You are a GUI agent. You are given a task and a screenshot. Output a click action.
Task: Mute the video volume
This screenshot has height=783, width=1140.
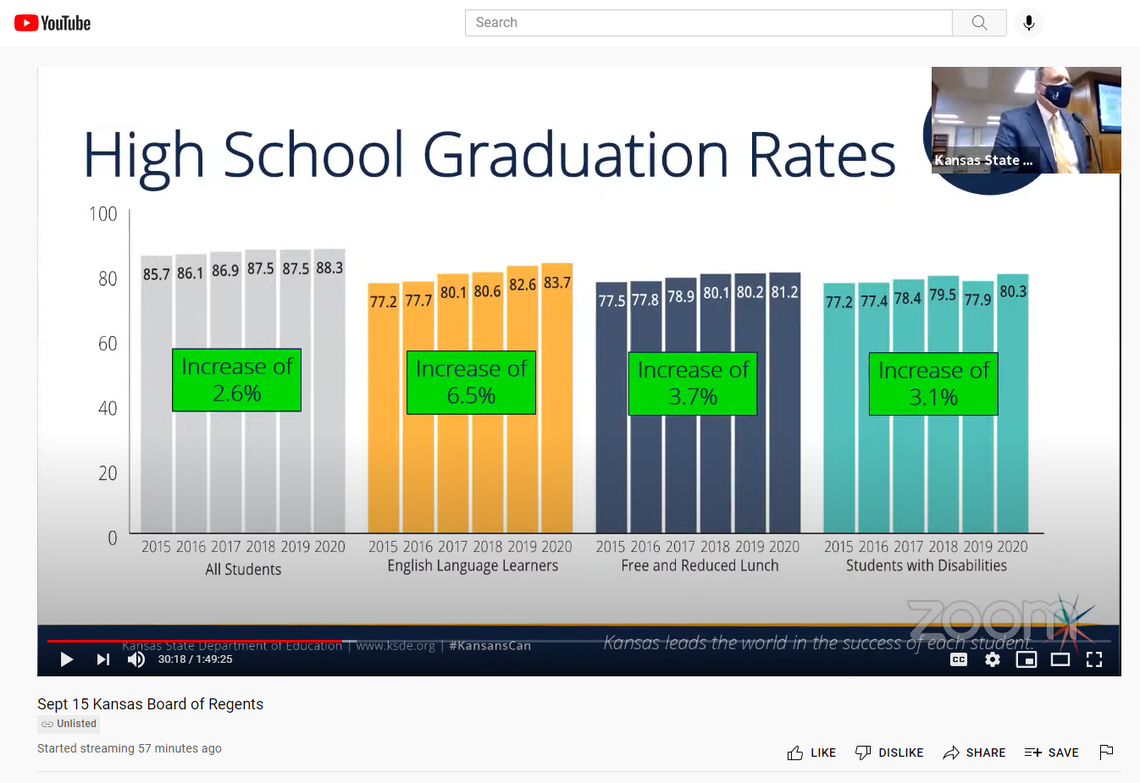click(x=136, y=660)
